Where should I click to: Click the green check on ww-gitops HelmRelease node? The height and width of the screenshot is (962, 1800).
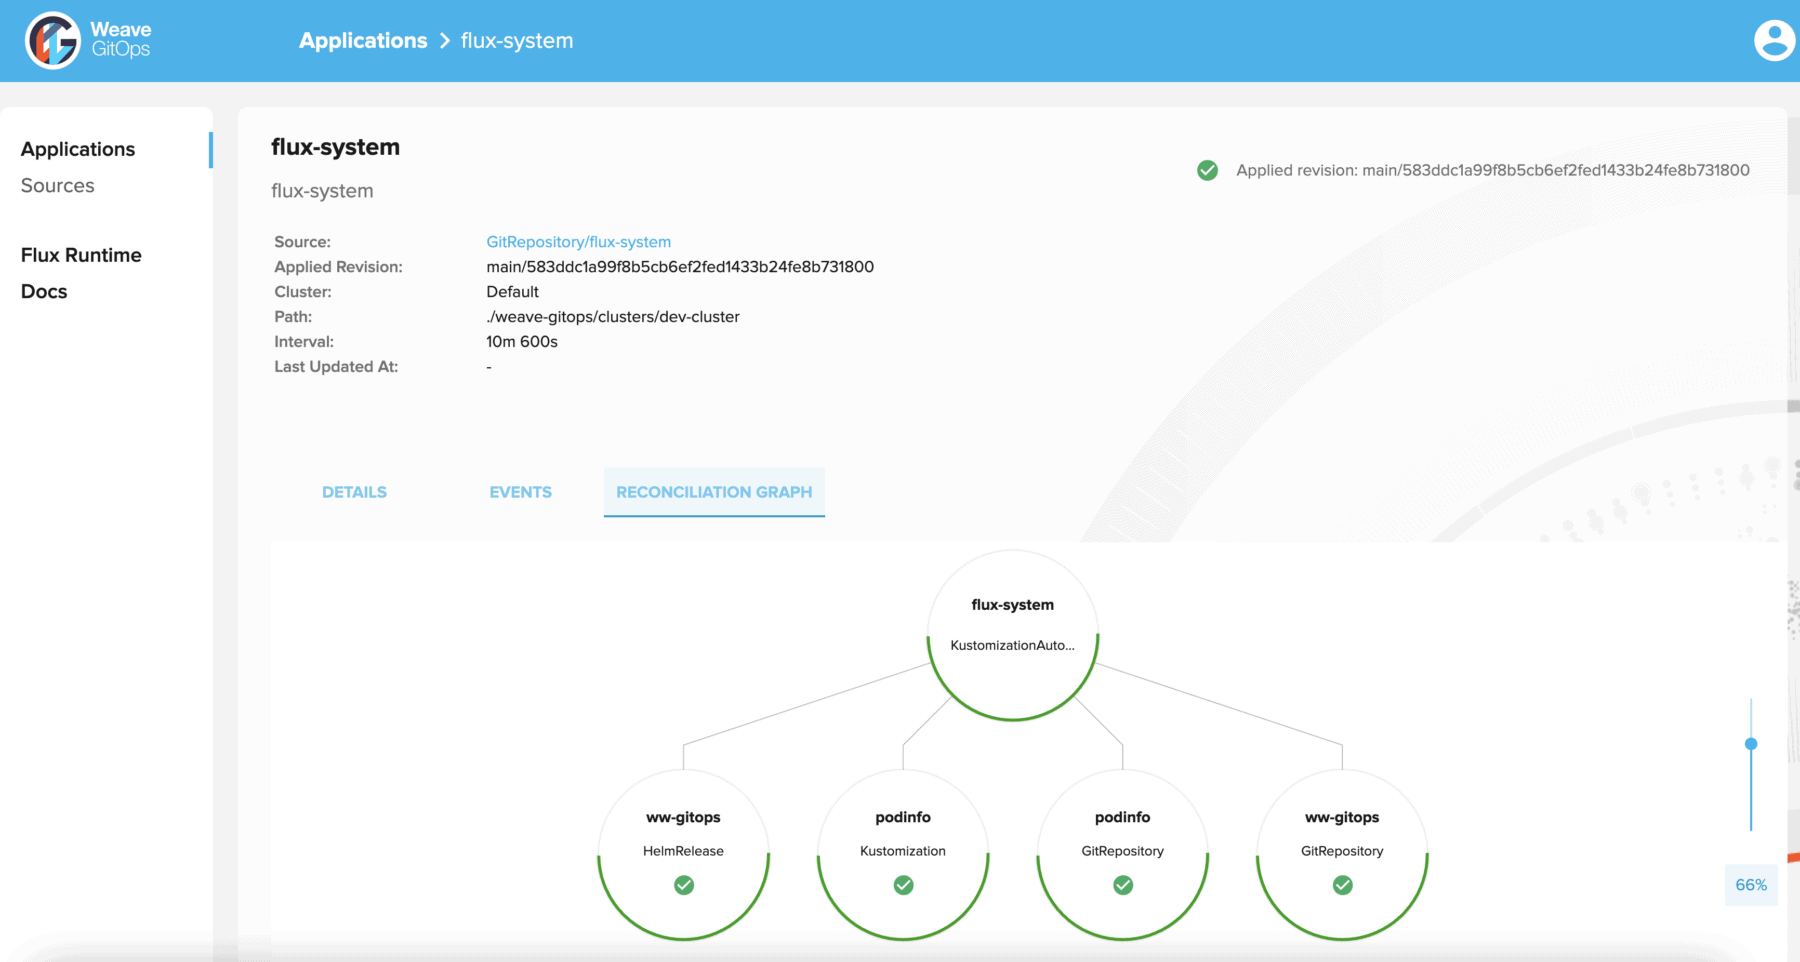click(x=683, y=885)
